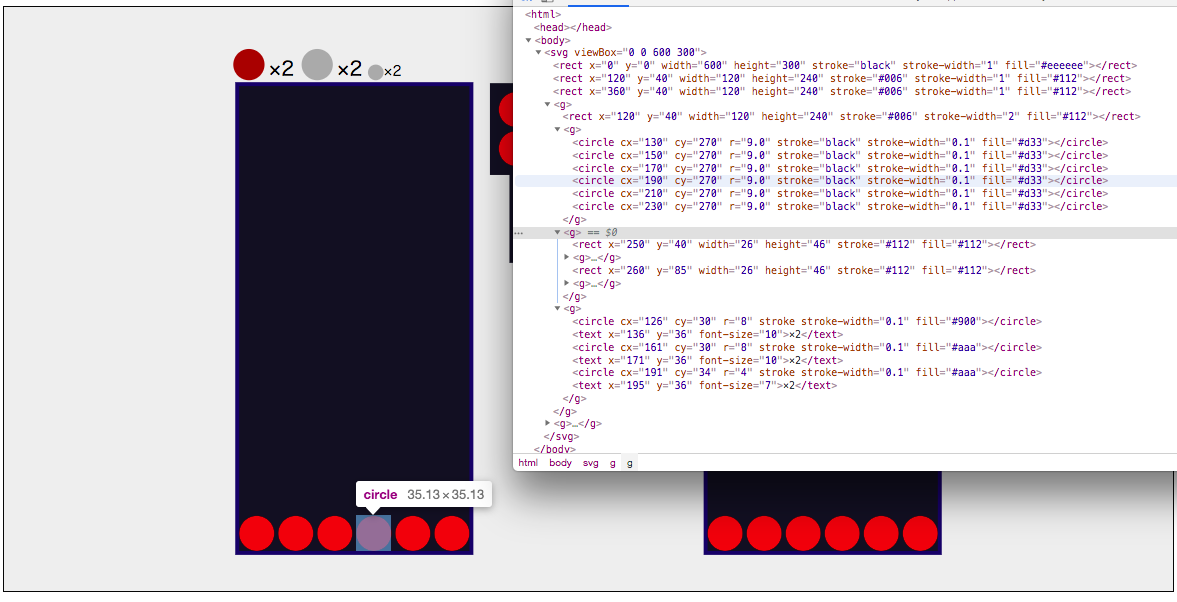
Task: Click the highlighted lavender circle in the rendered page
Action: click(x=373, y=533)
